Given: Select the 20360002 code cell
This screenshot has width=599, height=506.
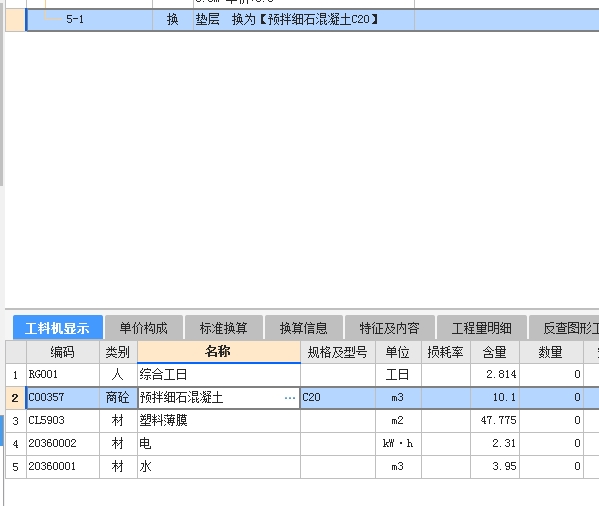Looking at the screenshot, I should coord(63,444).
